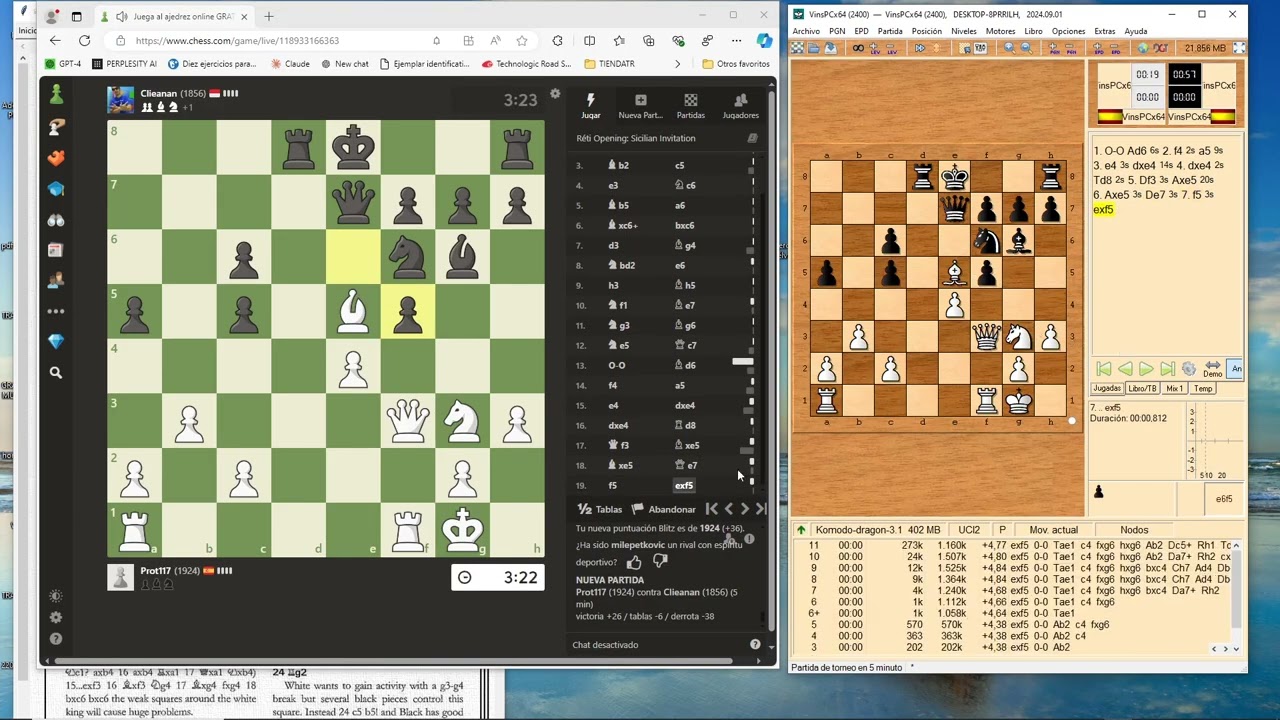Click the binoculars icon in chess.com sidebar
The image size is (1280, 720).
click(56, 220)
